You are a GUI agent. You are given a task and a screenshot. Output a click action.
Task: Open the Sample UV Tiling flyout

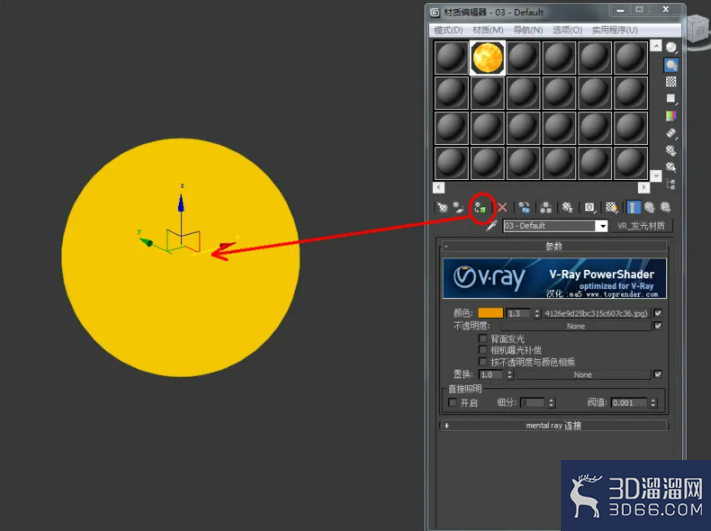(671, 98)
